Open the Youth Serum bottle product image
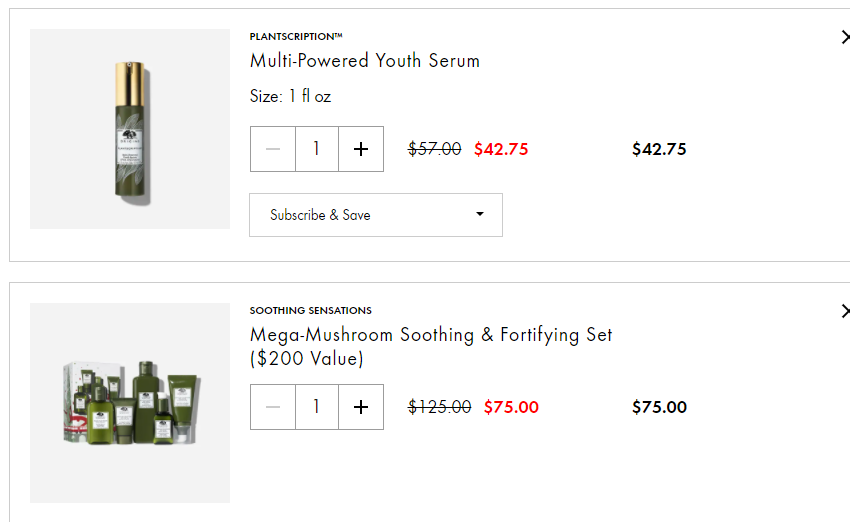Screen dimensions: 850x522 click(130, 129)
